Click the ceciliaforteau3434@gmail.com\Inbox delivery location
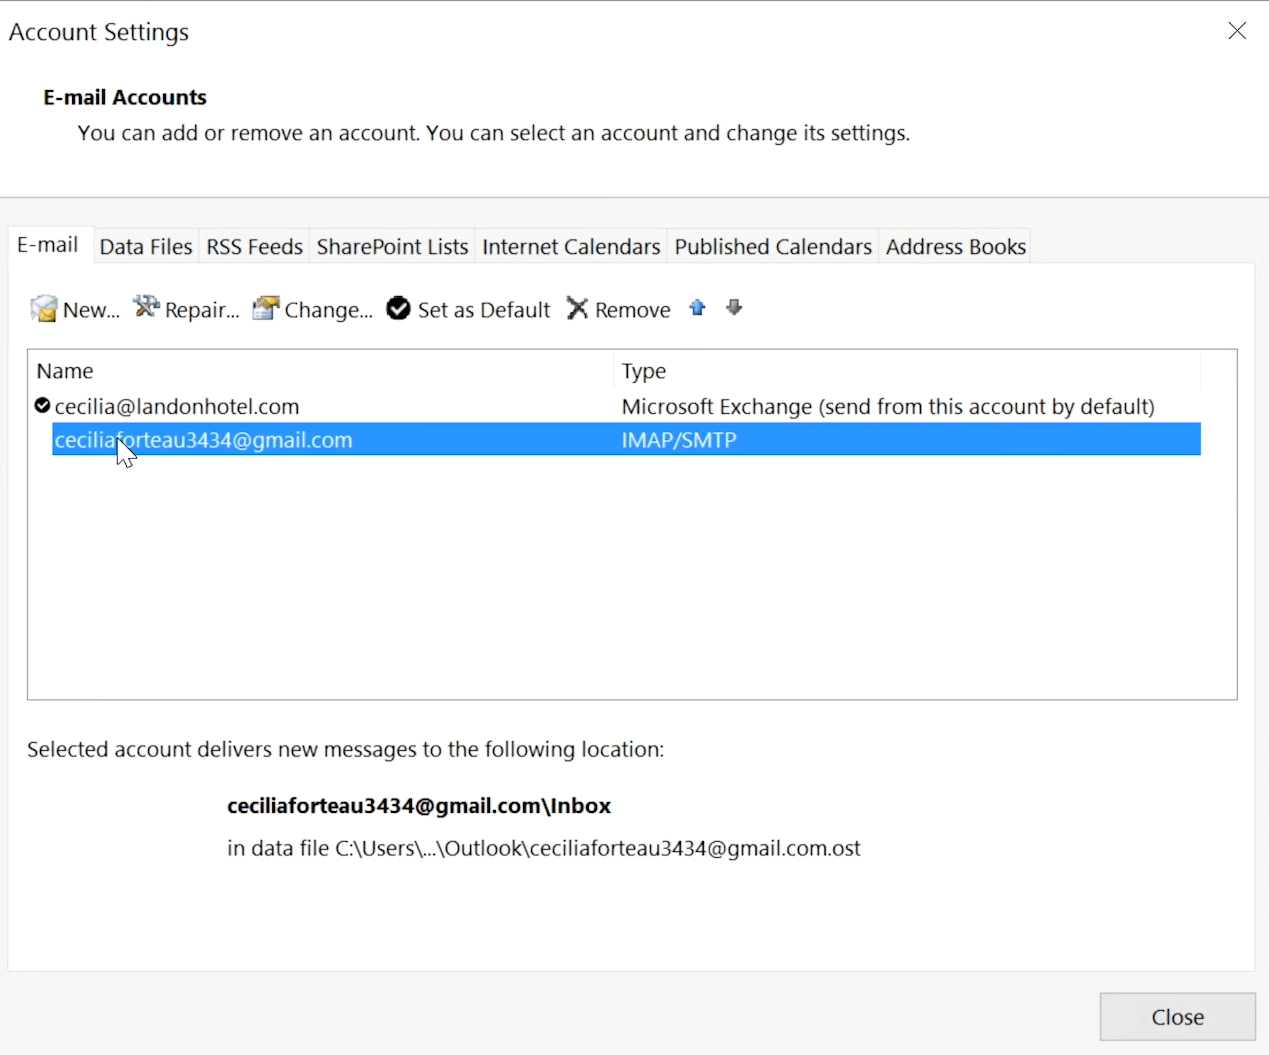The image size is (1269, 1055). [419, 806]
